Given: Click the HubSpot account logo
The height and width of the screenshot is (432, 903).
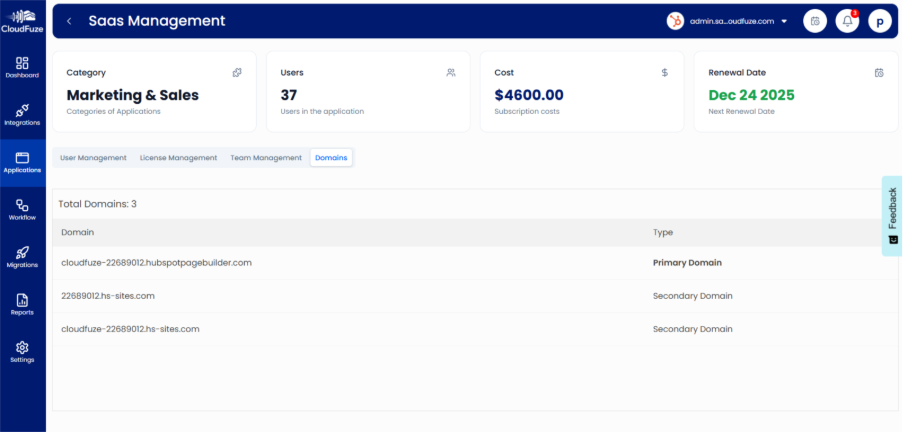Looking at the screenshot, I should (x=675, y=21).
